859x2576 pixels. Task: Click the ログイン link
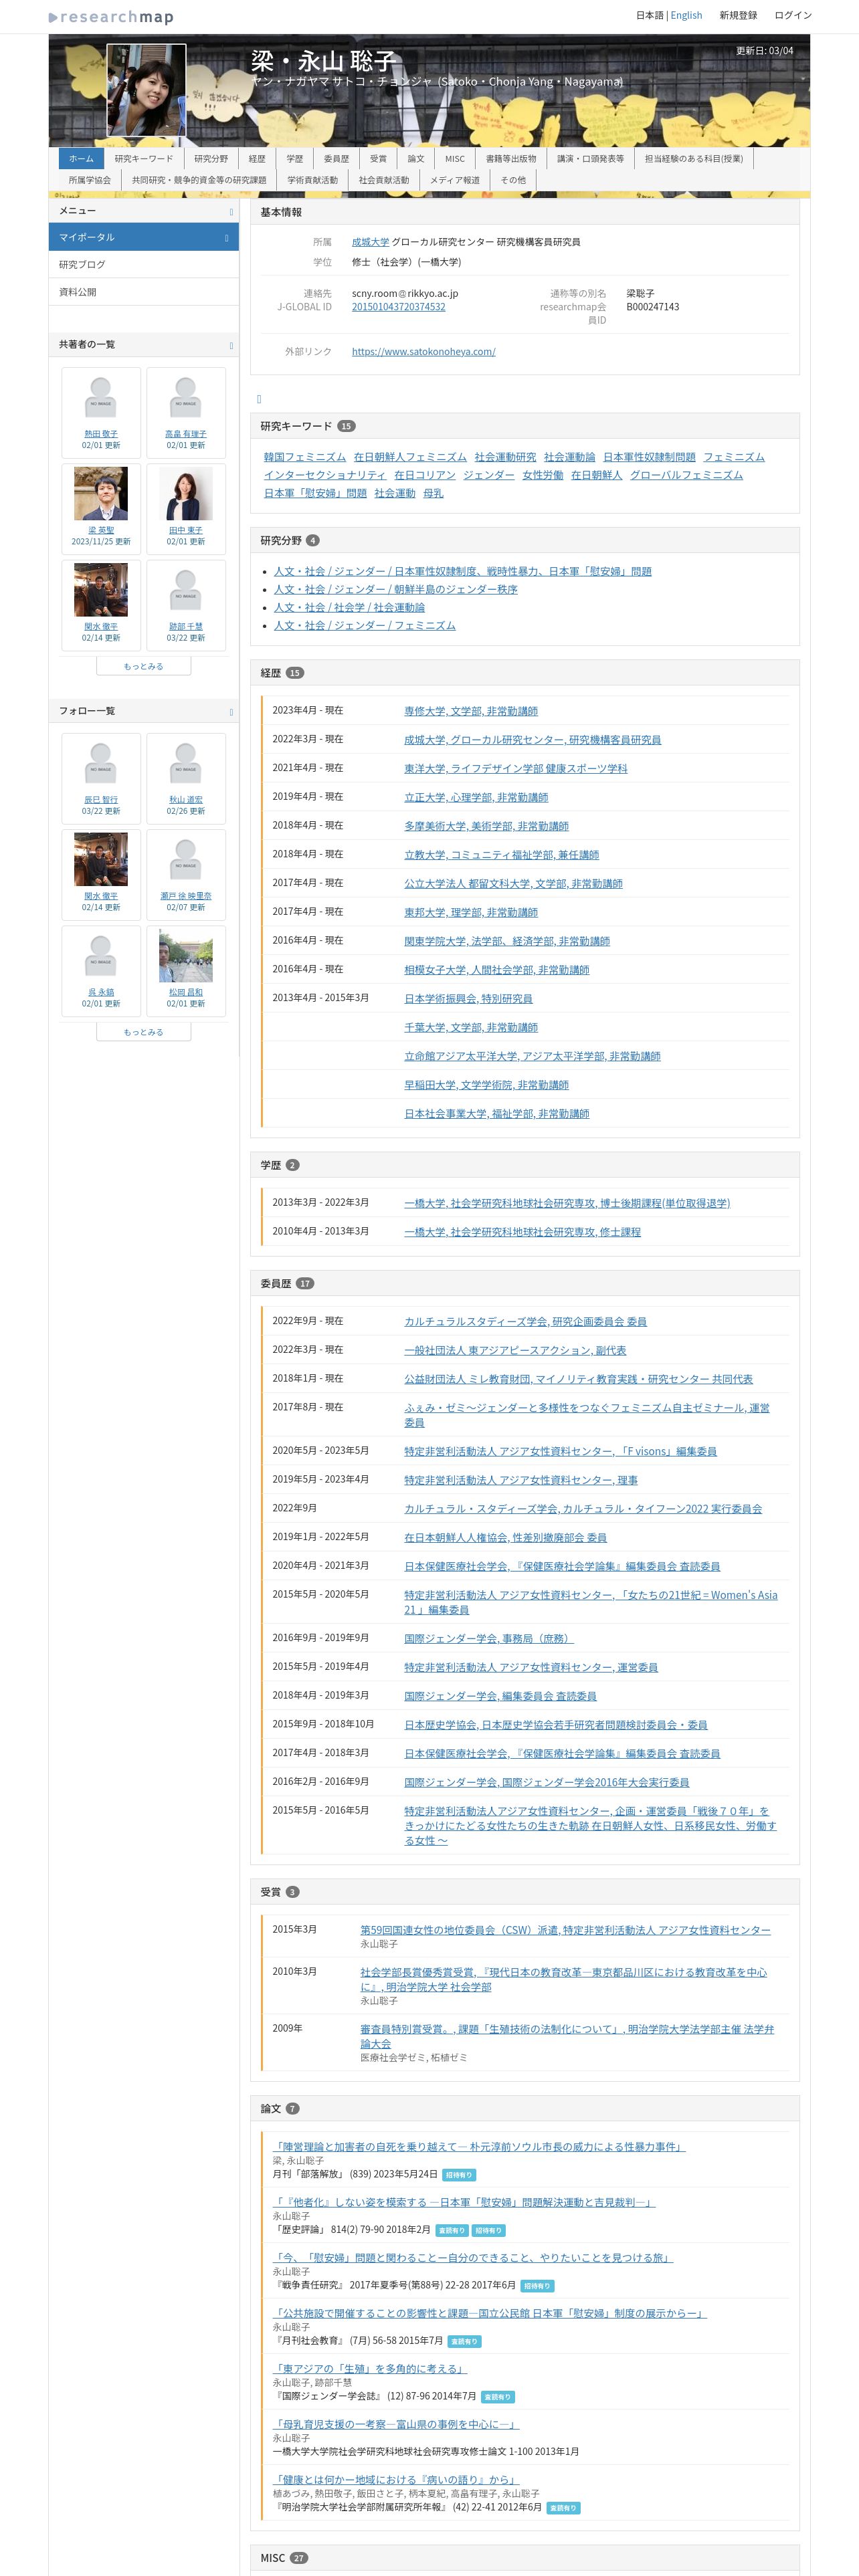pos(793,15)
